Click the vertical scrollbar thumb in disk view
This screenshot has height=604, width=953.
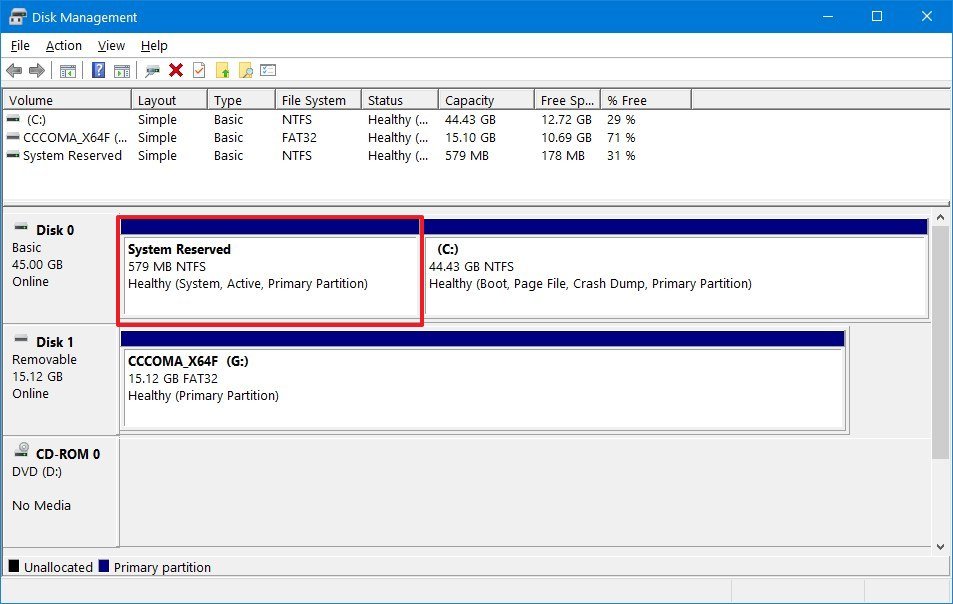[940, 342]
